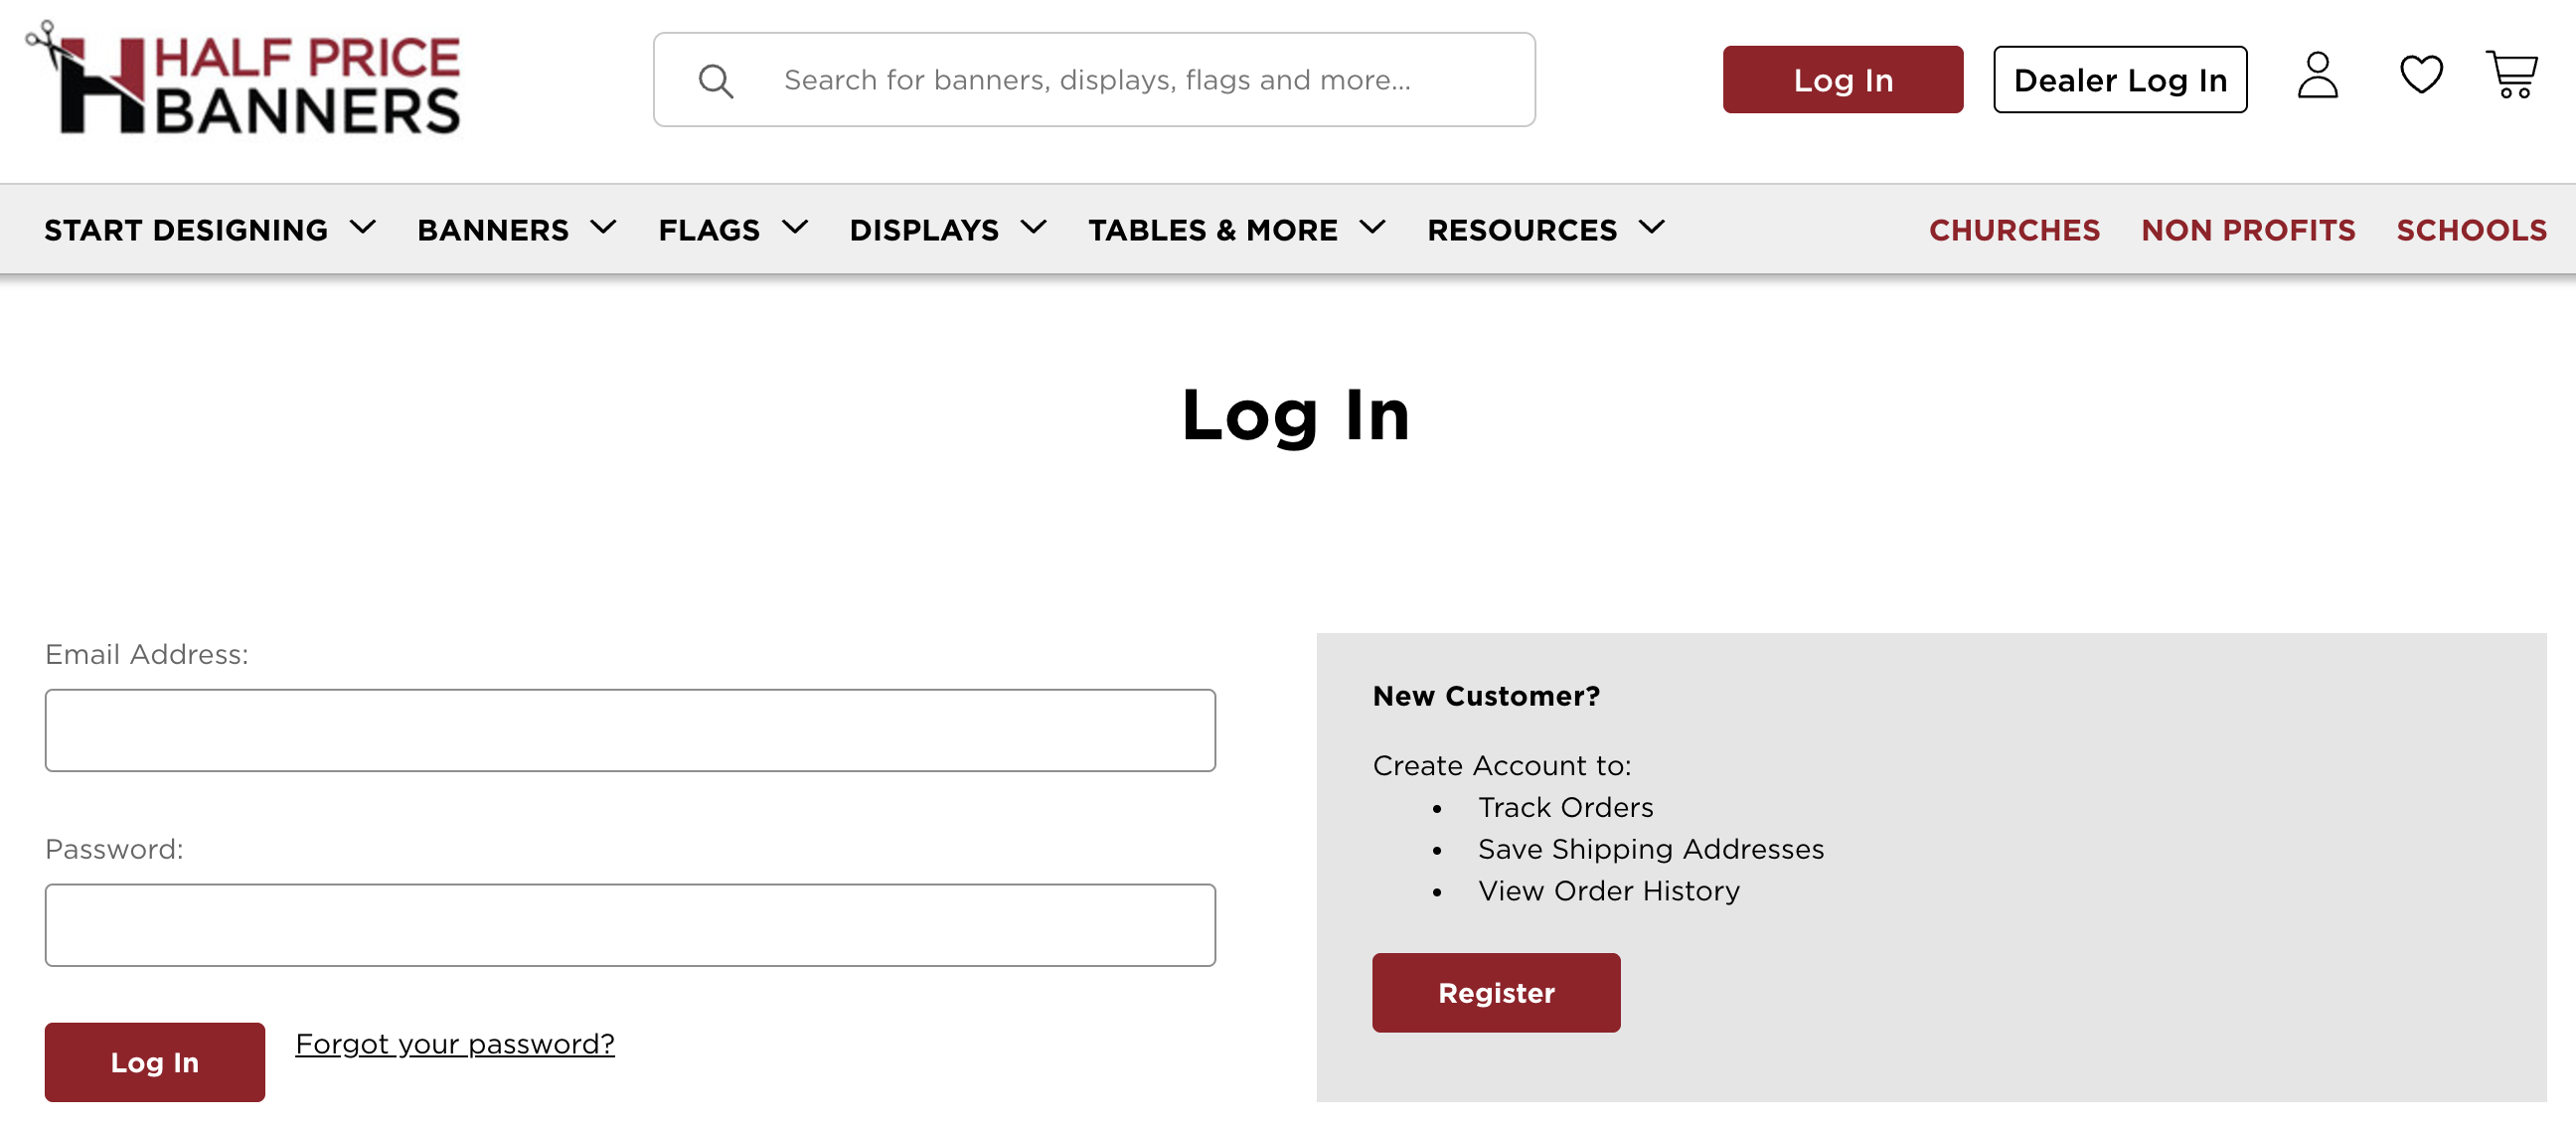This screenshot has height=1127, width=2576.
Task: Click the header Log In button
Action: (x=1842, y=80)
